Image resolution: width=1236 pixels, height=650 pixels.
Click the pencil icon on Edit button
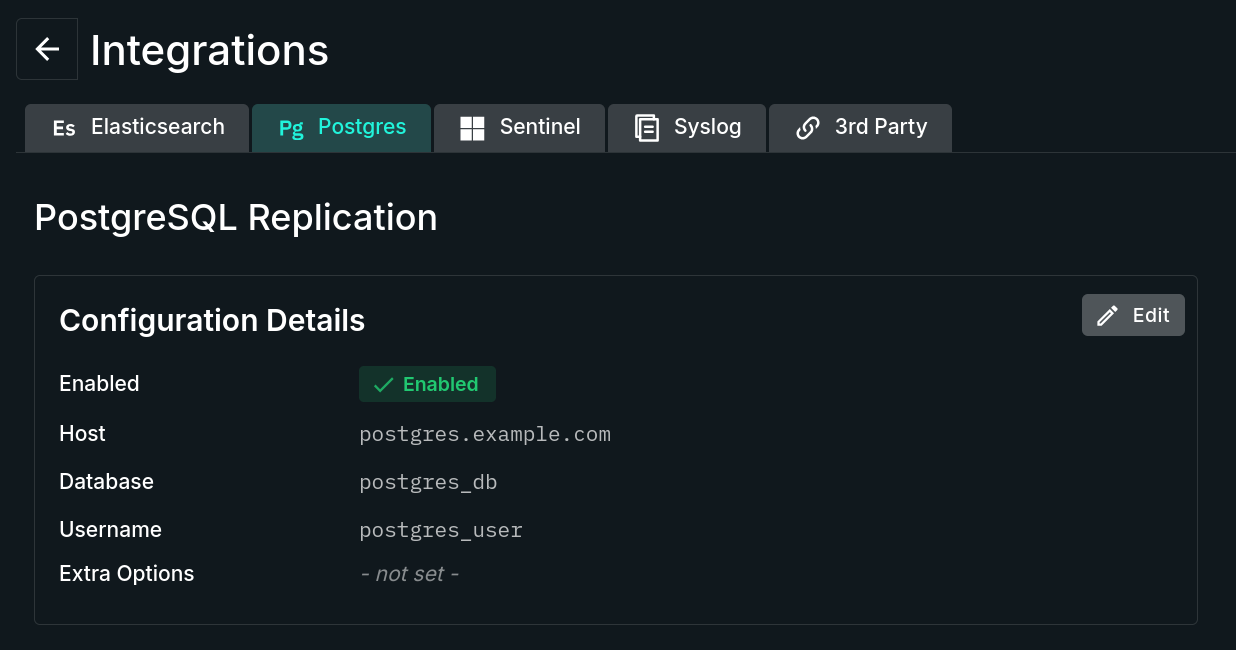click(1106, 314)
